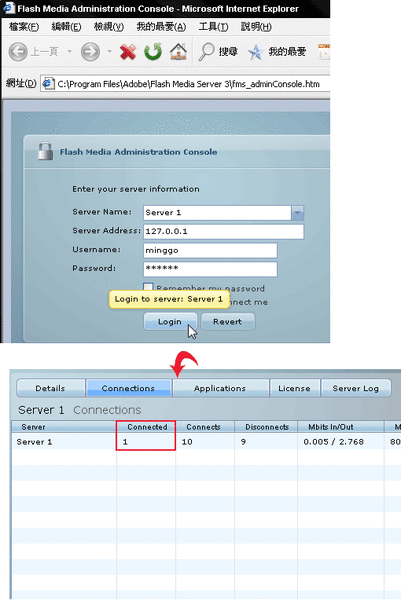
Task: Click into the Server Address field
Action: pos(223,232)
